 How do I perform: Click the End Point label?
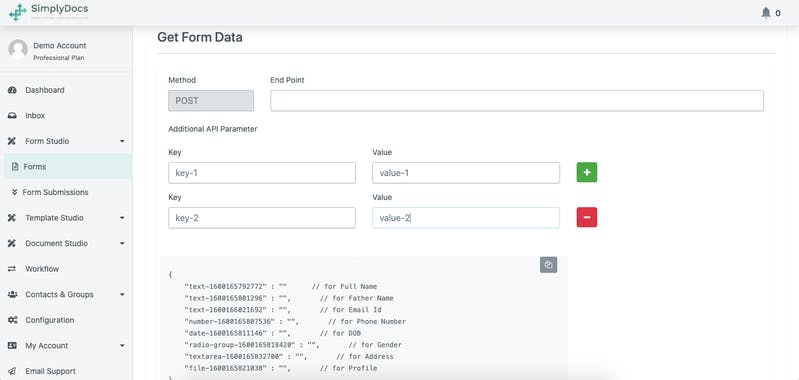(x=287, y=80)
